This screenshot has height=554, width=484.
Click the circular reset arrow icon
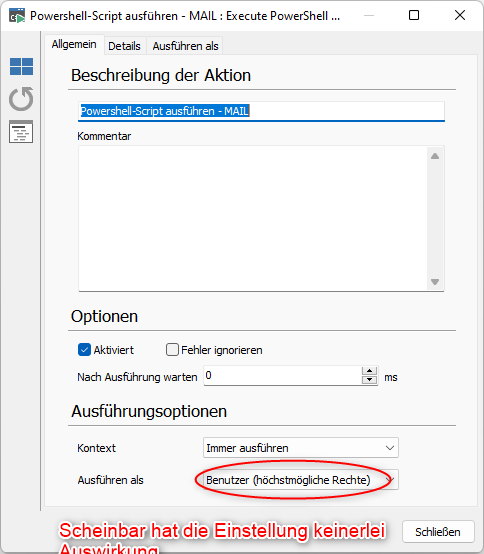click(x=21, y=99)
